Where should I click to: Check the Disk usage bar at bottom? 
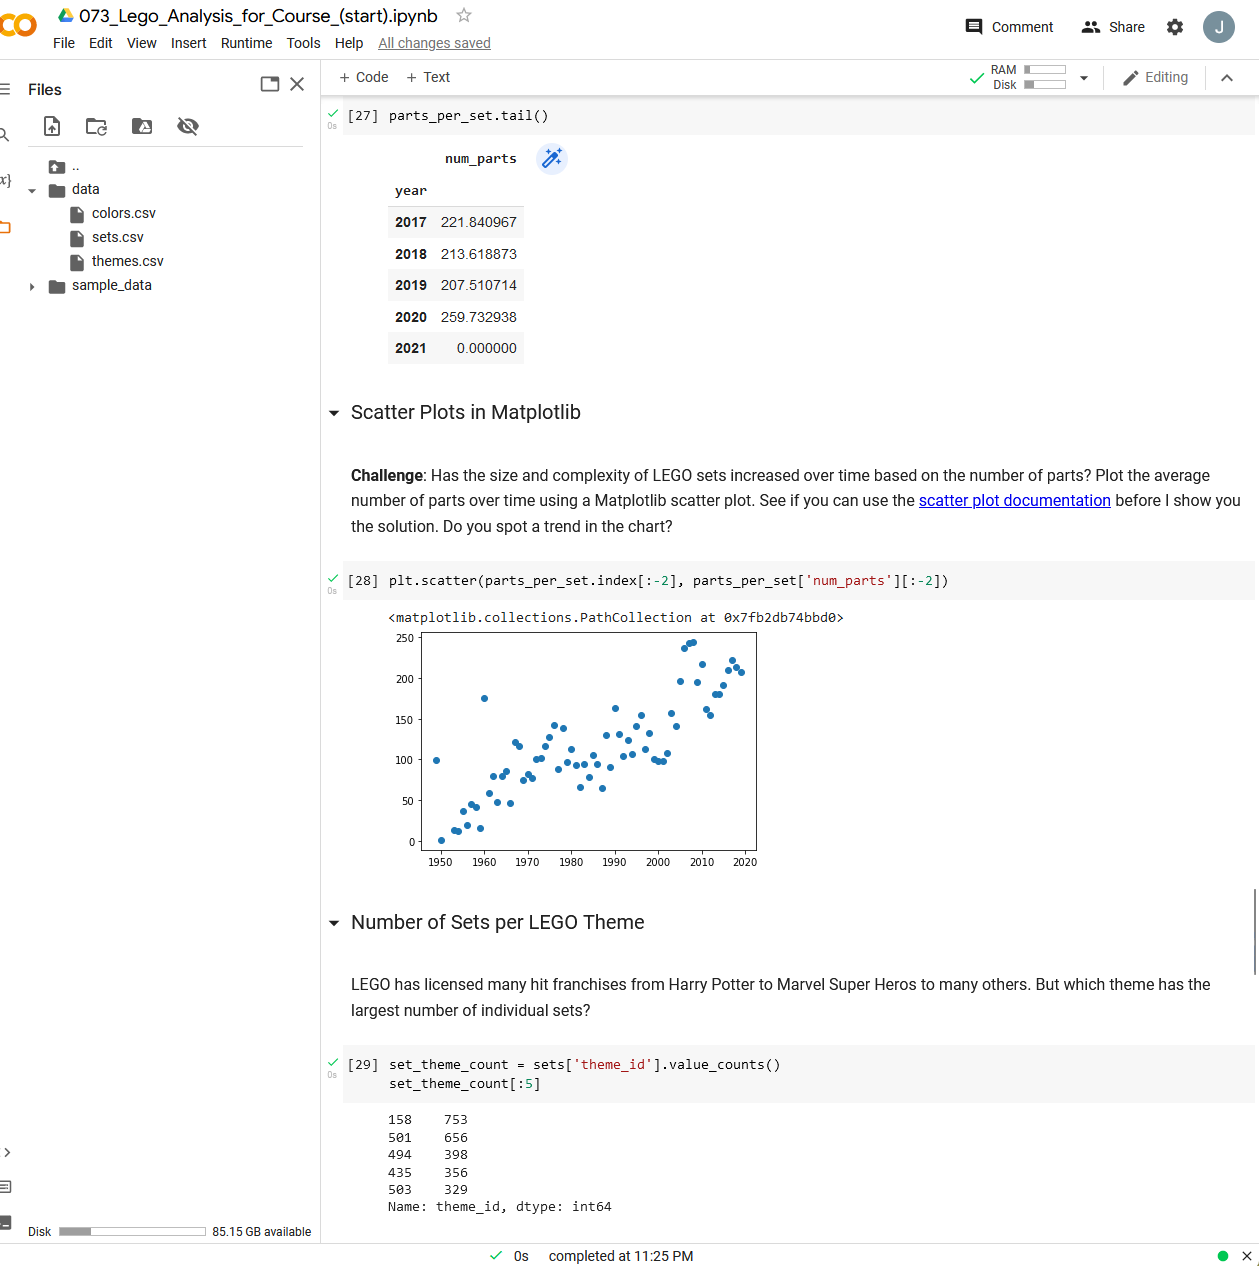131,1231
